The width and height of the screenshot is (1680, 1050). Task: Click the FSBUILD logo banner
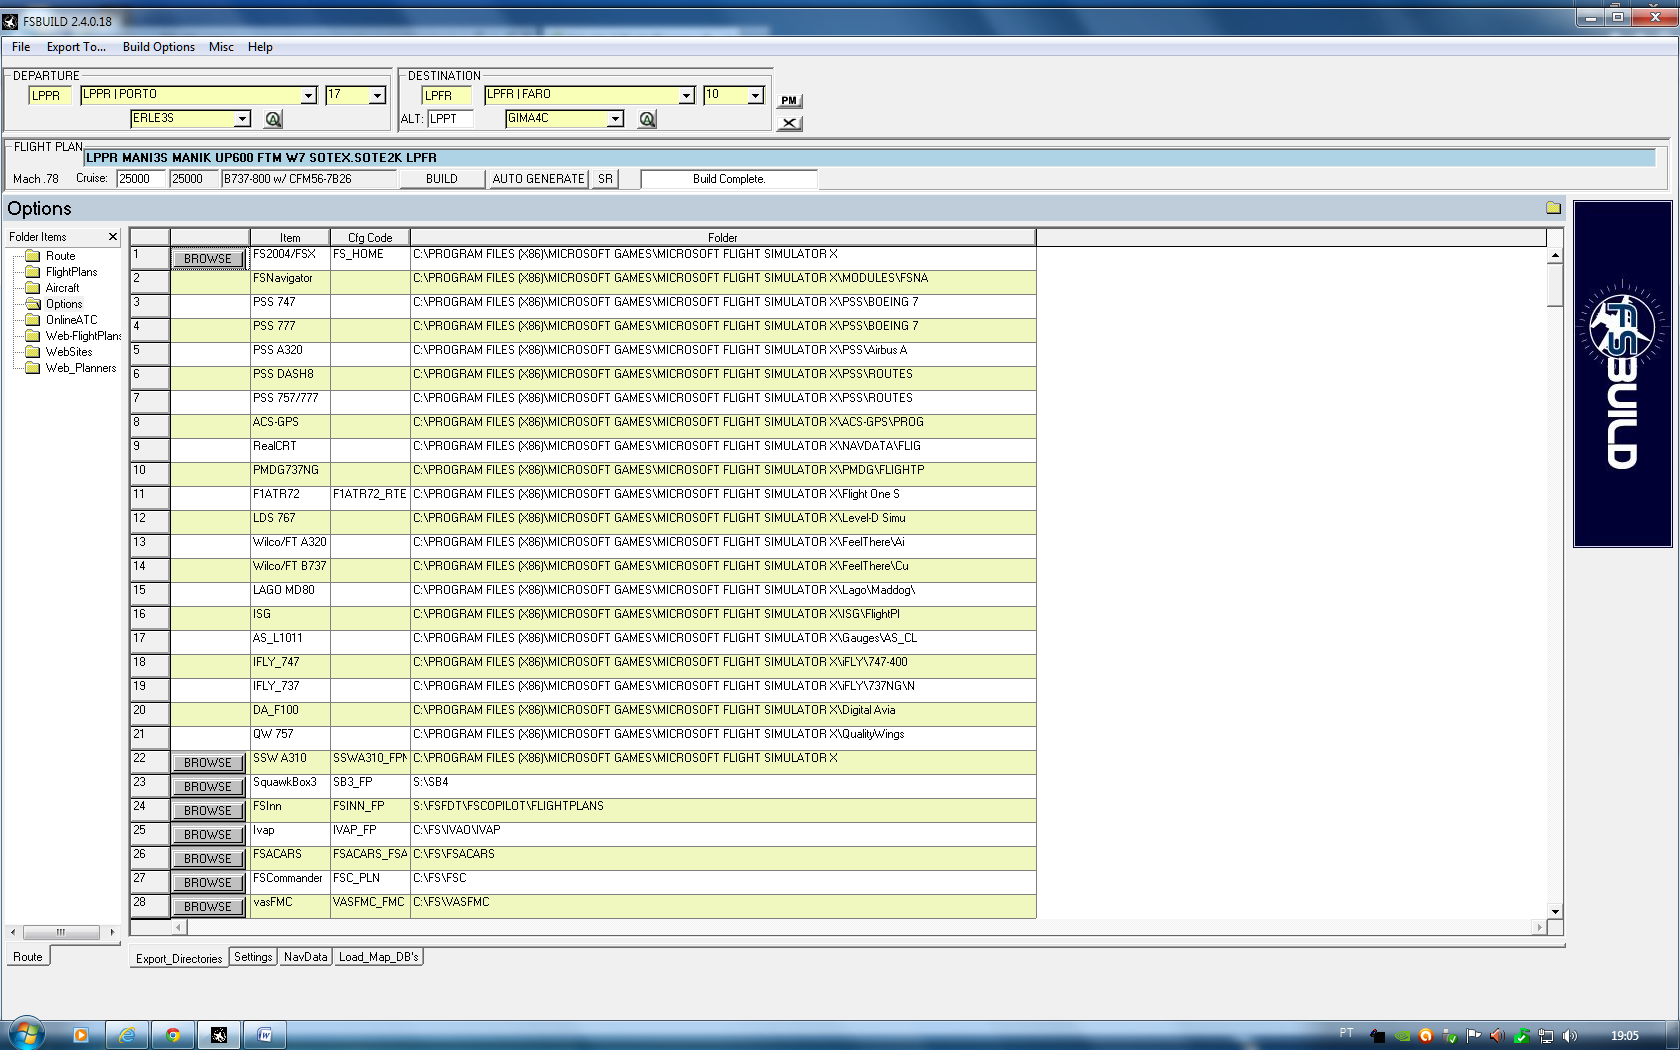1622,374
